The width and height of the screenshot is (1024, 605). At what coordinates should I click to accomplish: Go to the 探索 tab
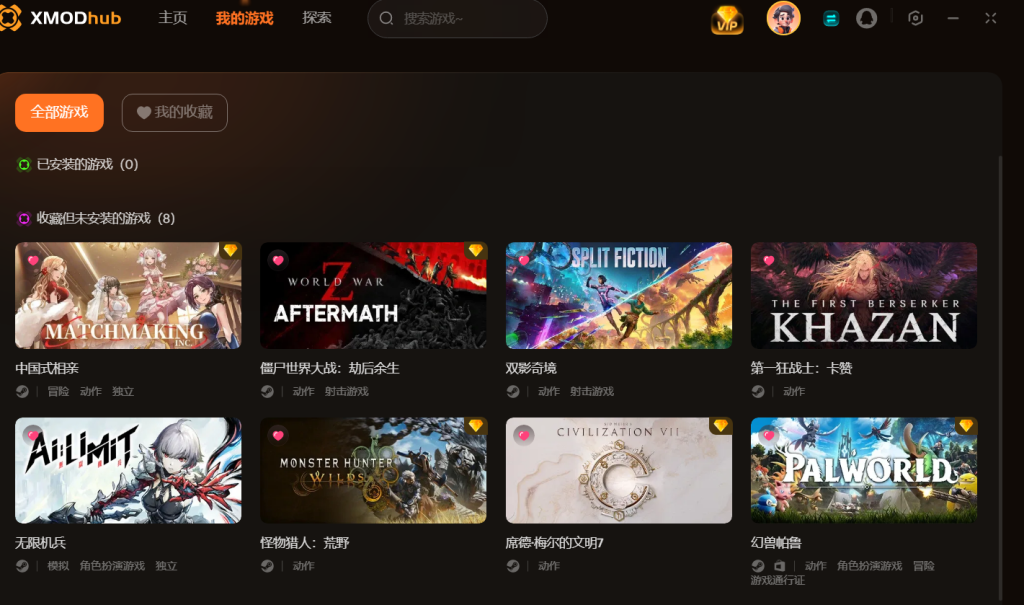click(317, 18)
